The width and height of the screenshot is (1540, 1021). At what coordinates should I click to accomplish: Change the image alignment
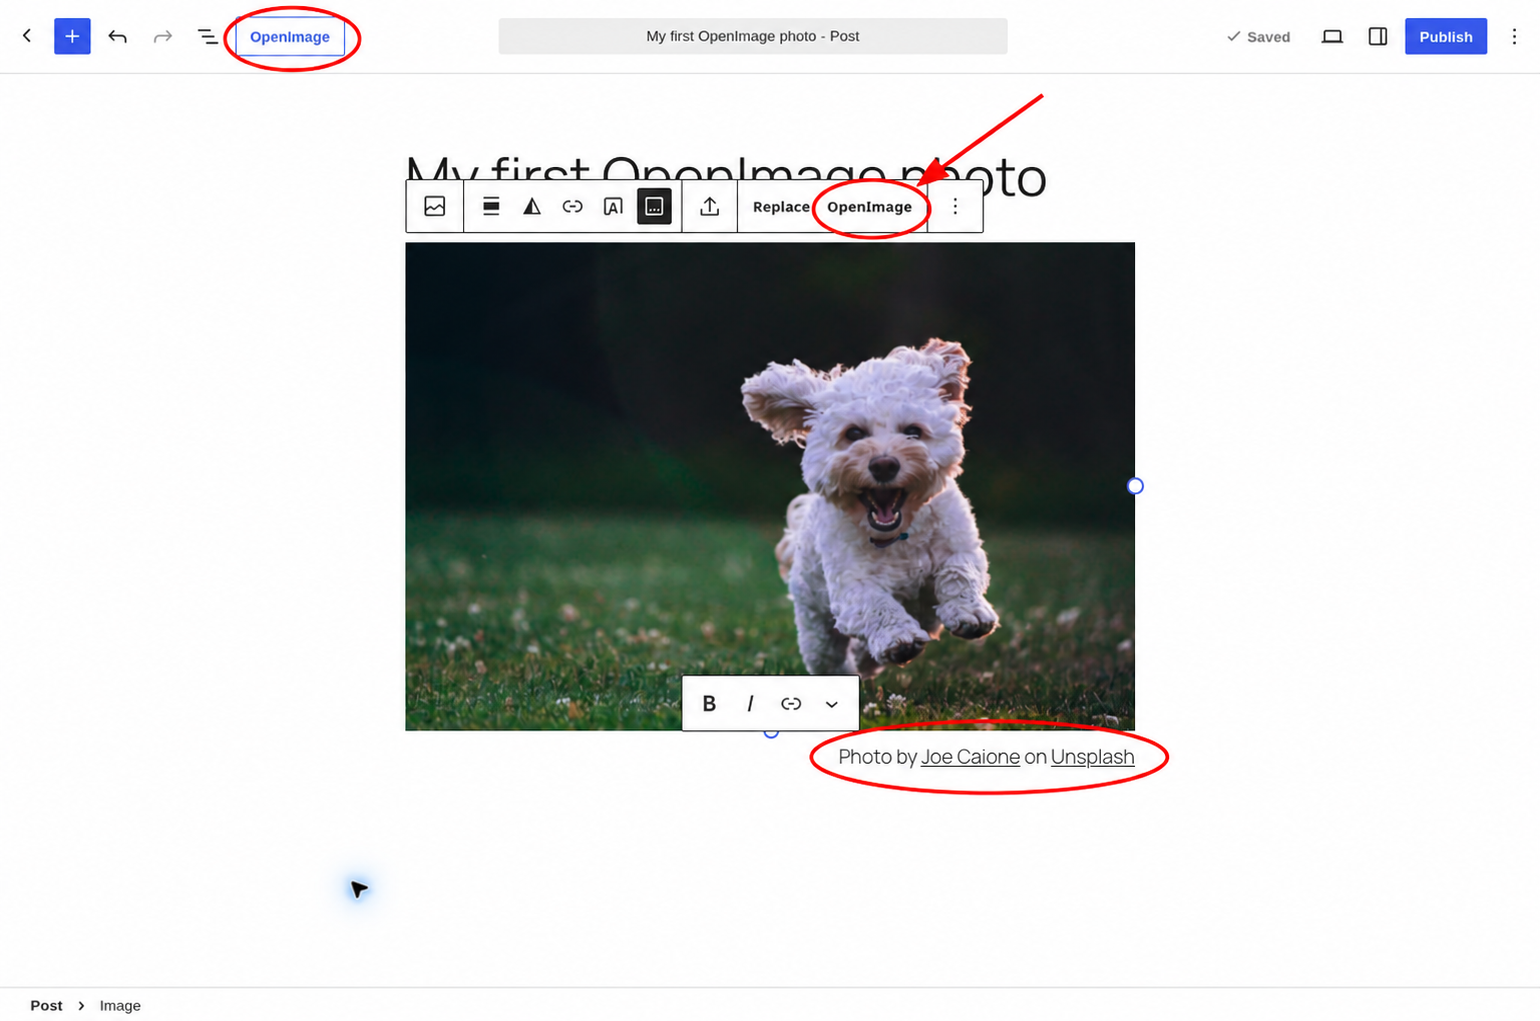(x=491, y=206)
